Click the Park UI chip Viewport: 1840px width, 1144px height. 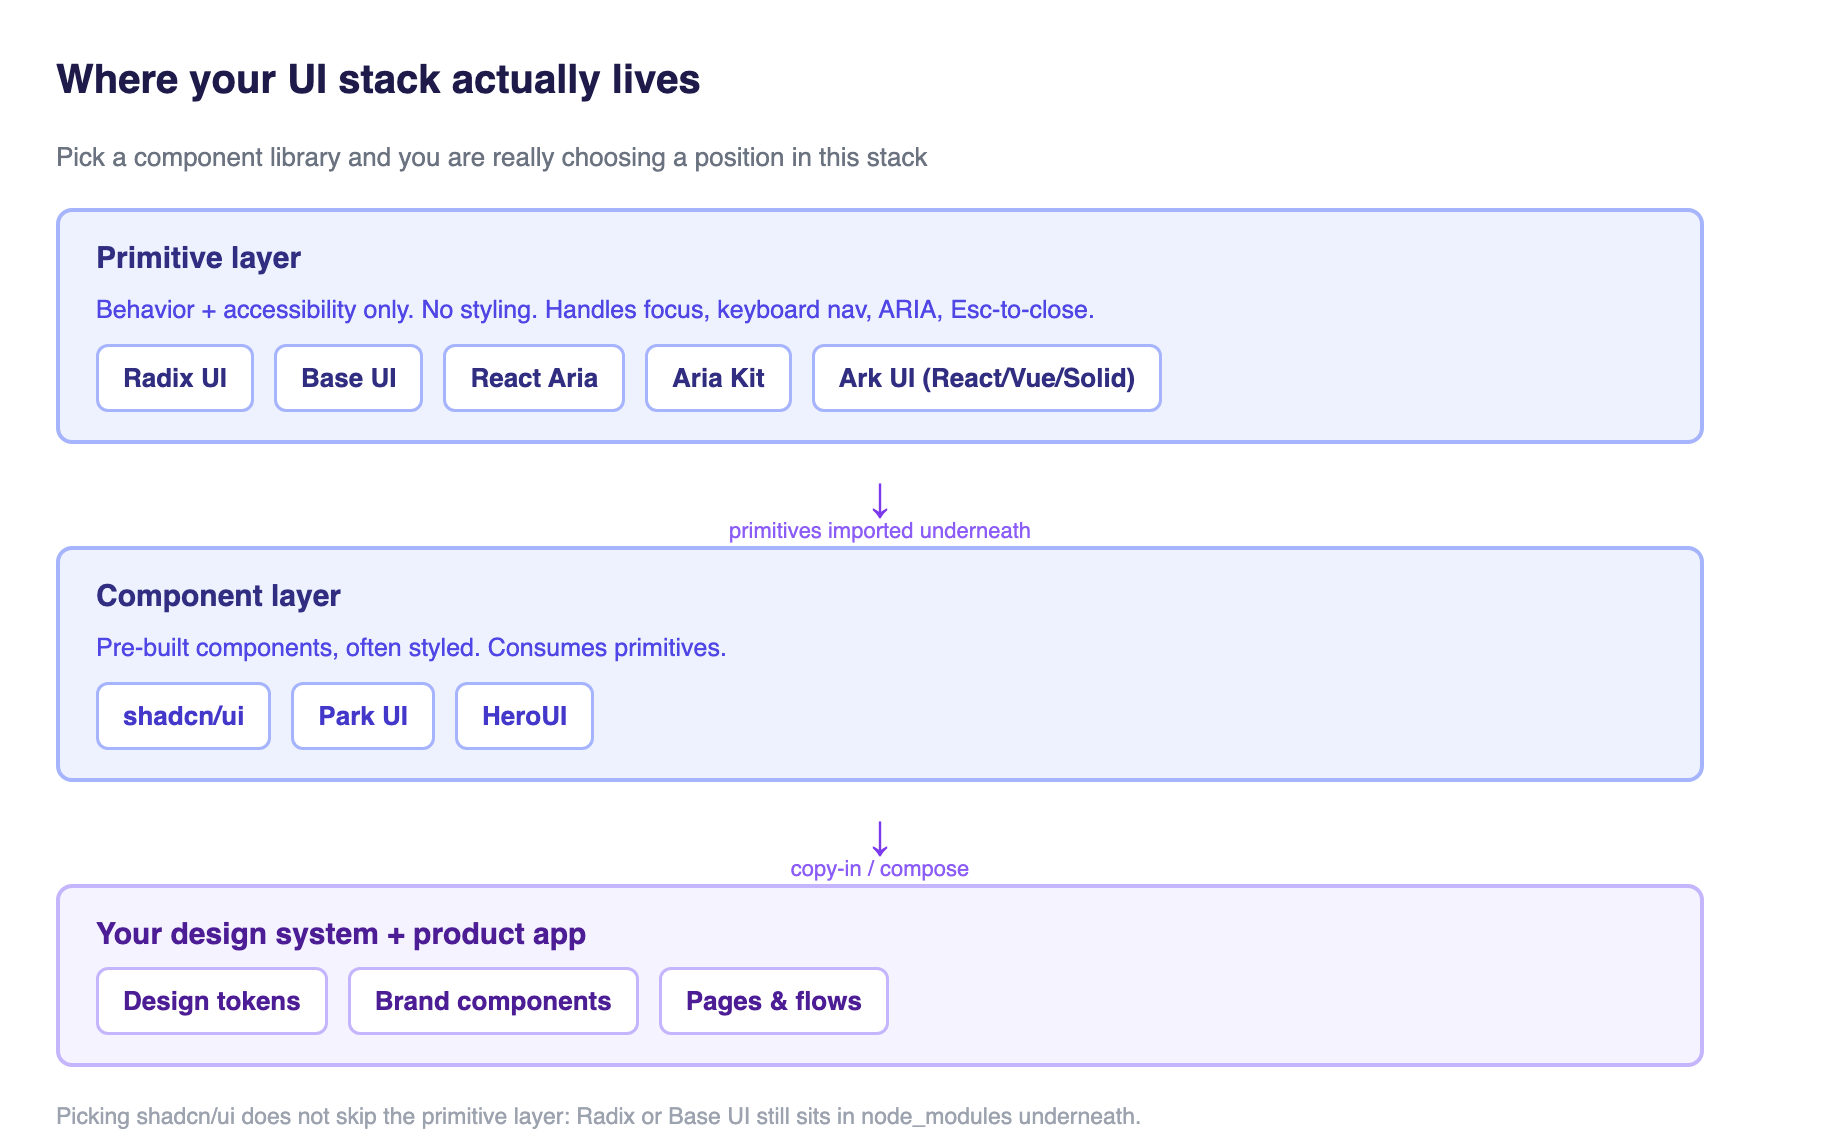tap(363, 716)
